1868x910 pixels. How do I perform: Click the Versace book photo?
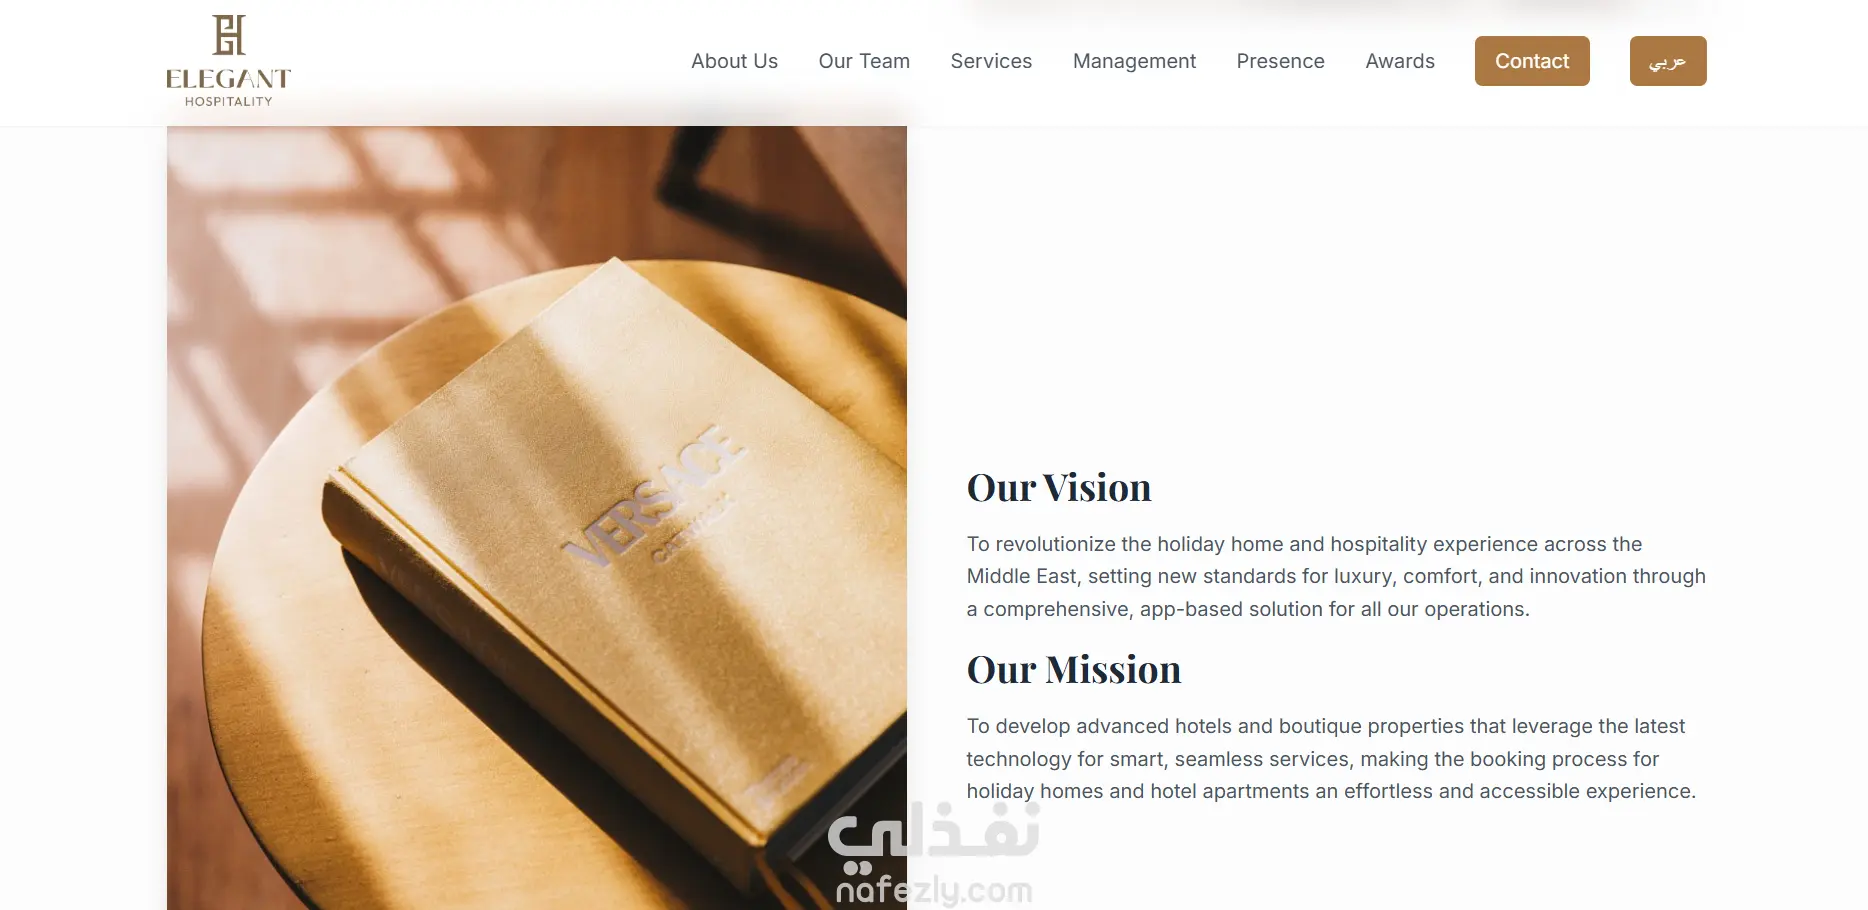[537, 518]
